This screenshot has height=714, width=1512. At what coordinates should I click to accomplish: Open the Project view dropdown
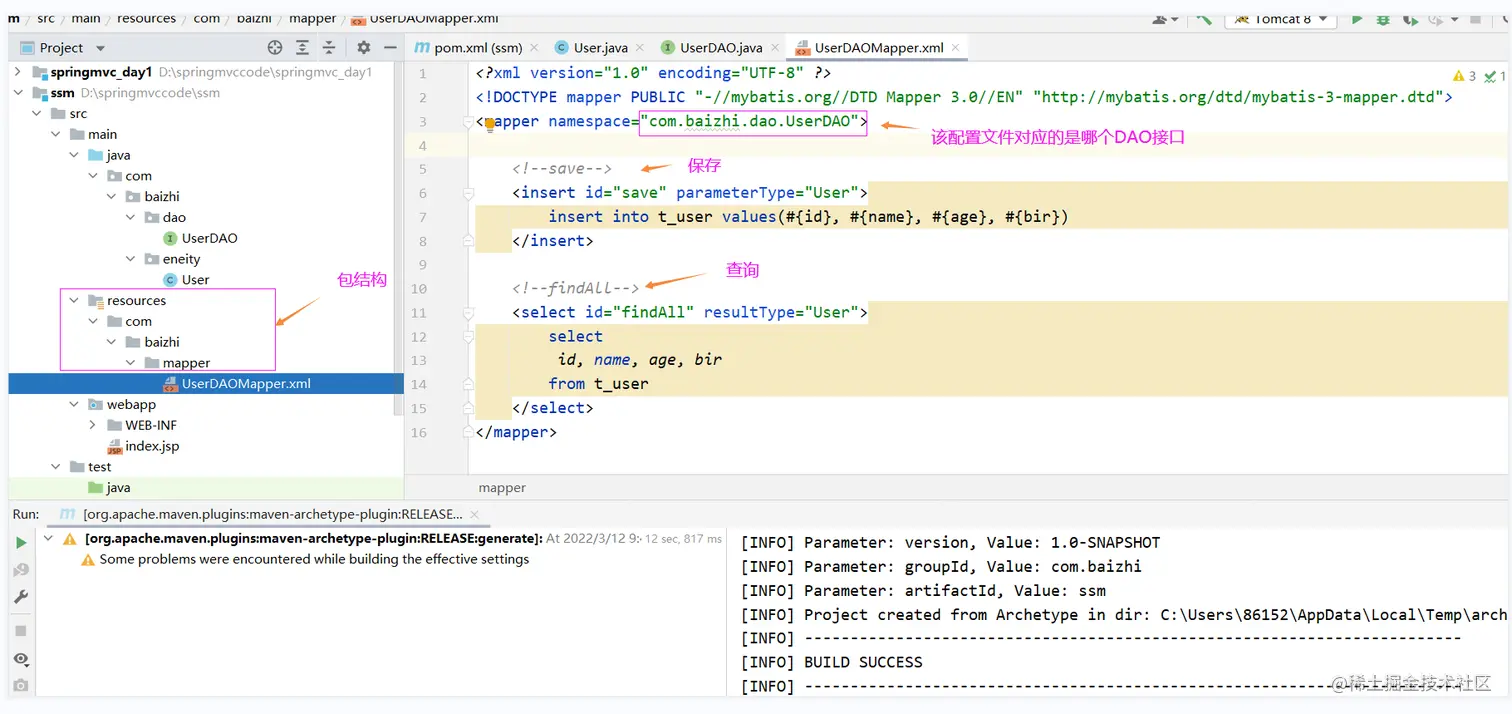pos(100,48)
